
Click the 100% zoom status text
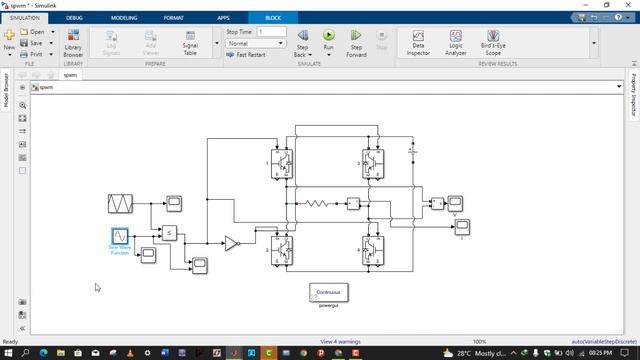pos(480,342)
